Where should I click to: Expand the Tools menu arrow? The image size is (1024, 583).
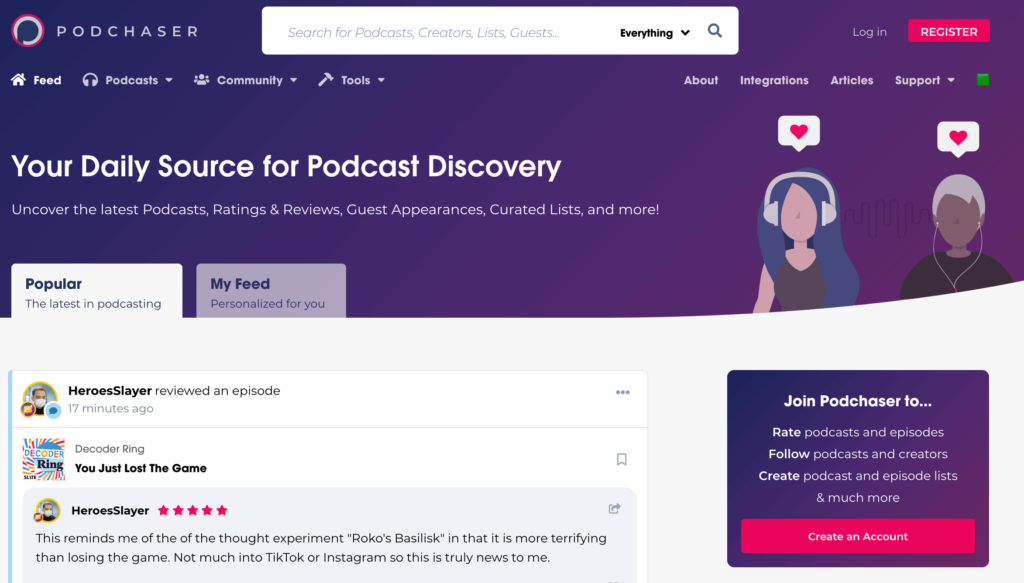381,80
